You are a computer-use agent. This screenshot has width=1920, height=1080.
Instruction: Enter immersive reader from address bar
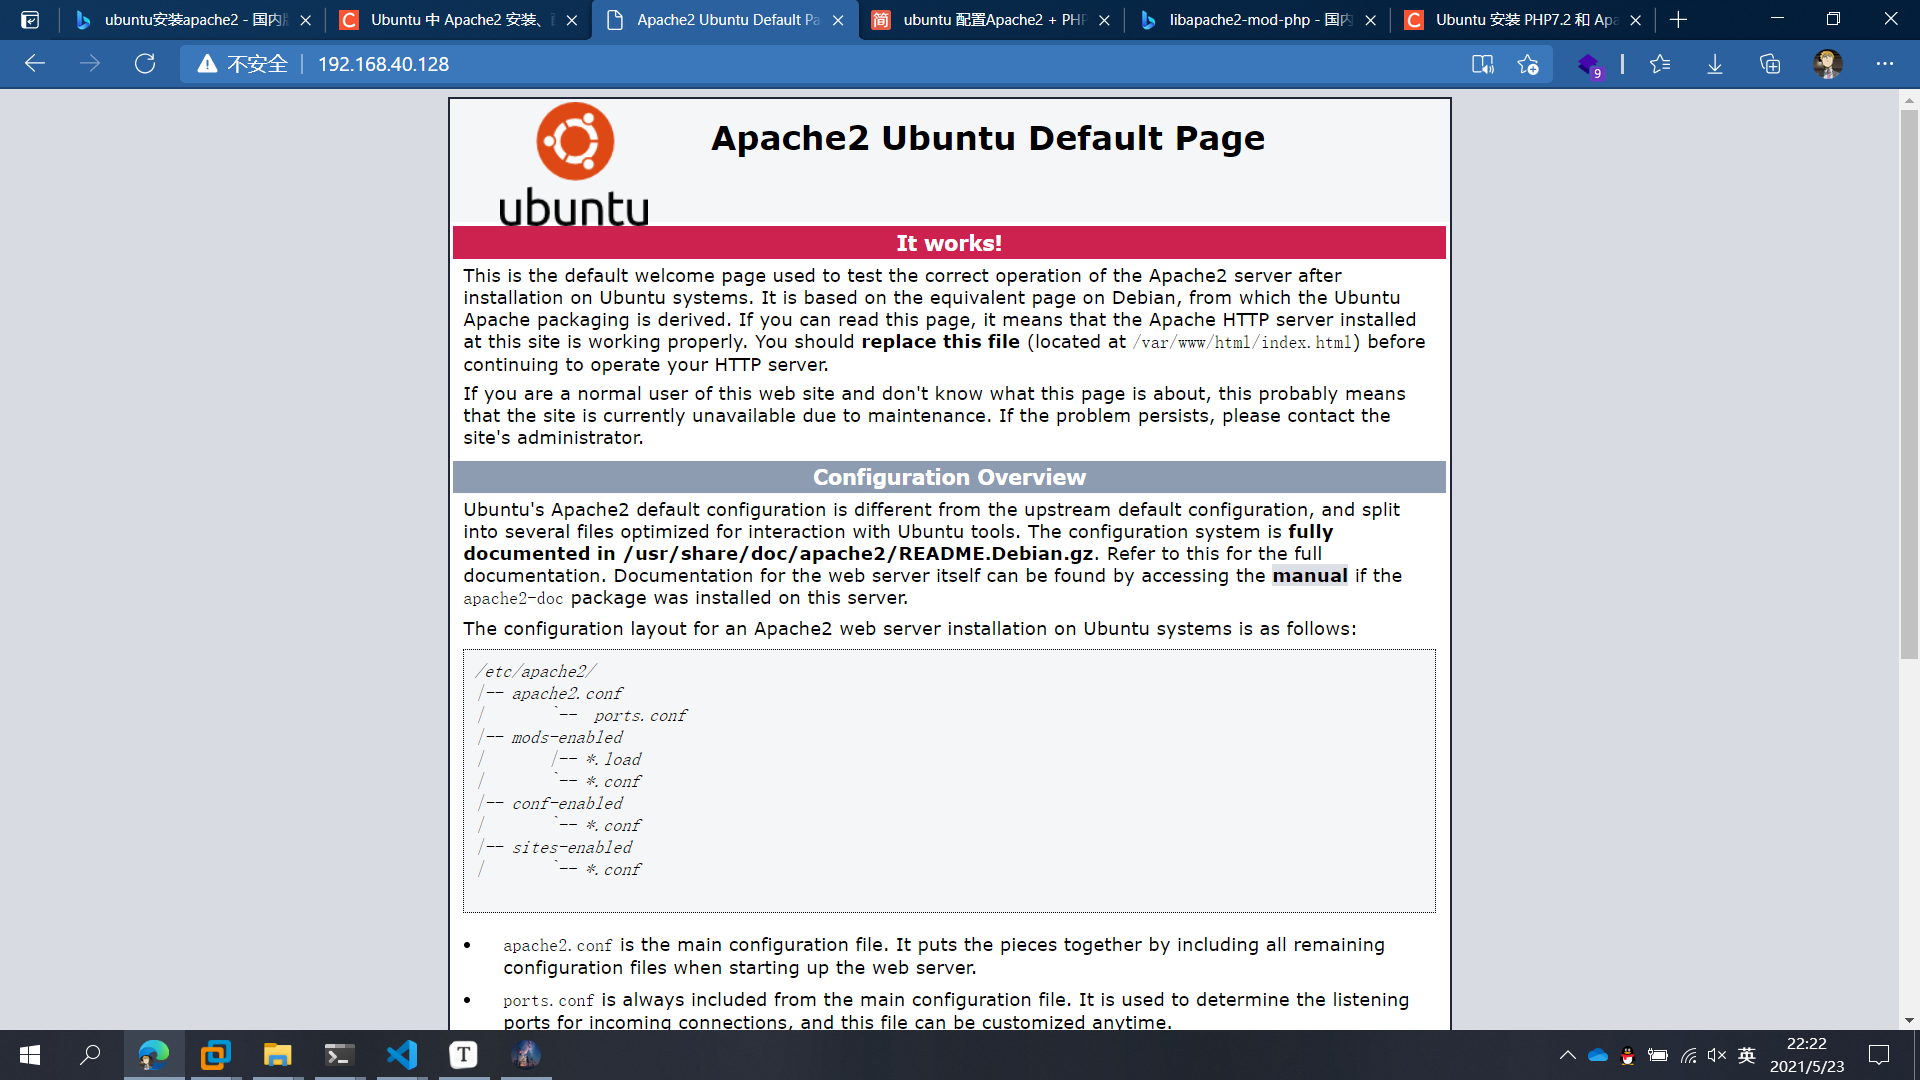(1483, 64)
